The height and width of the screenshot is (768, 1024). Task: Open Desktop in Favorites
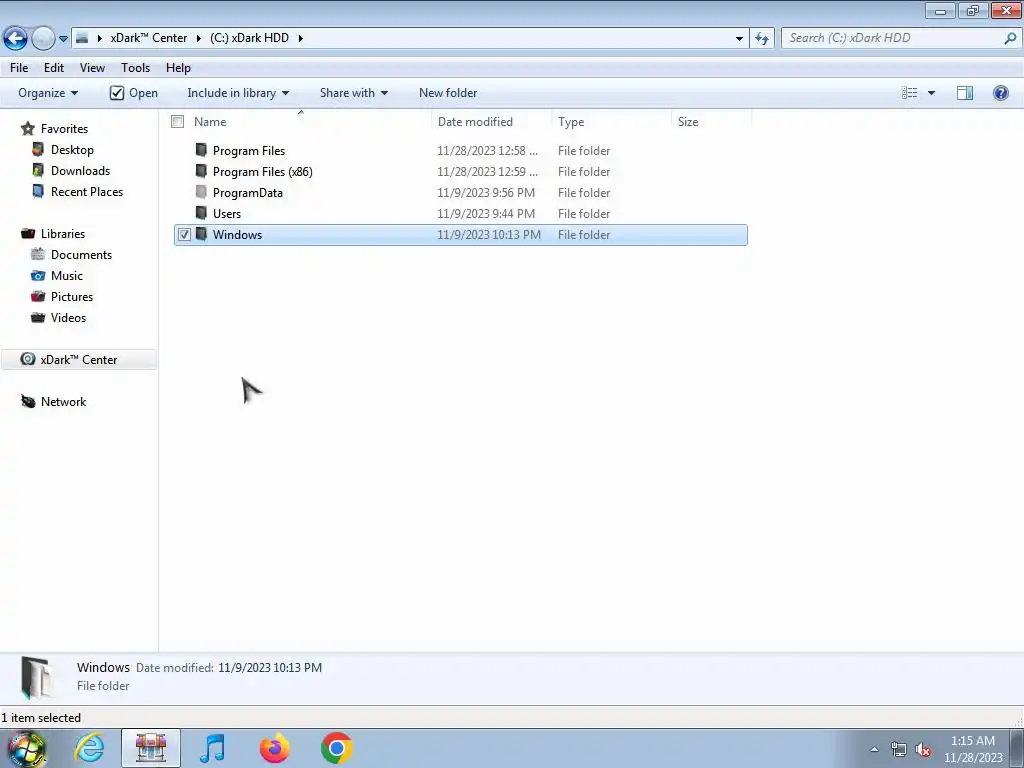(72, 150)
